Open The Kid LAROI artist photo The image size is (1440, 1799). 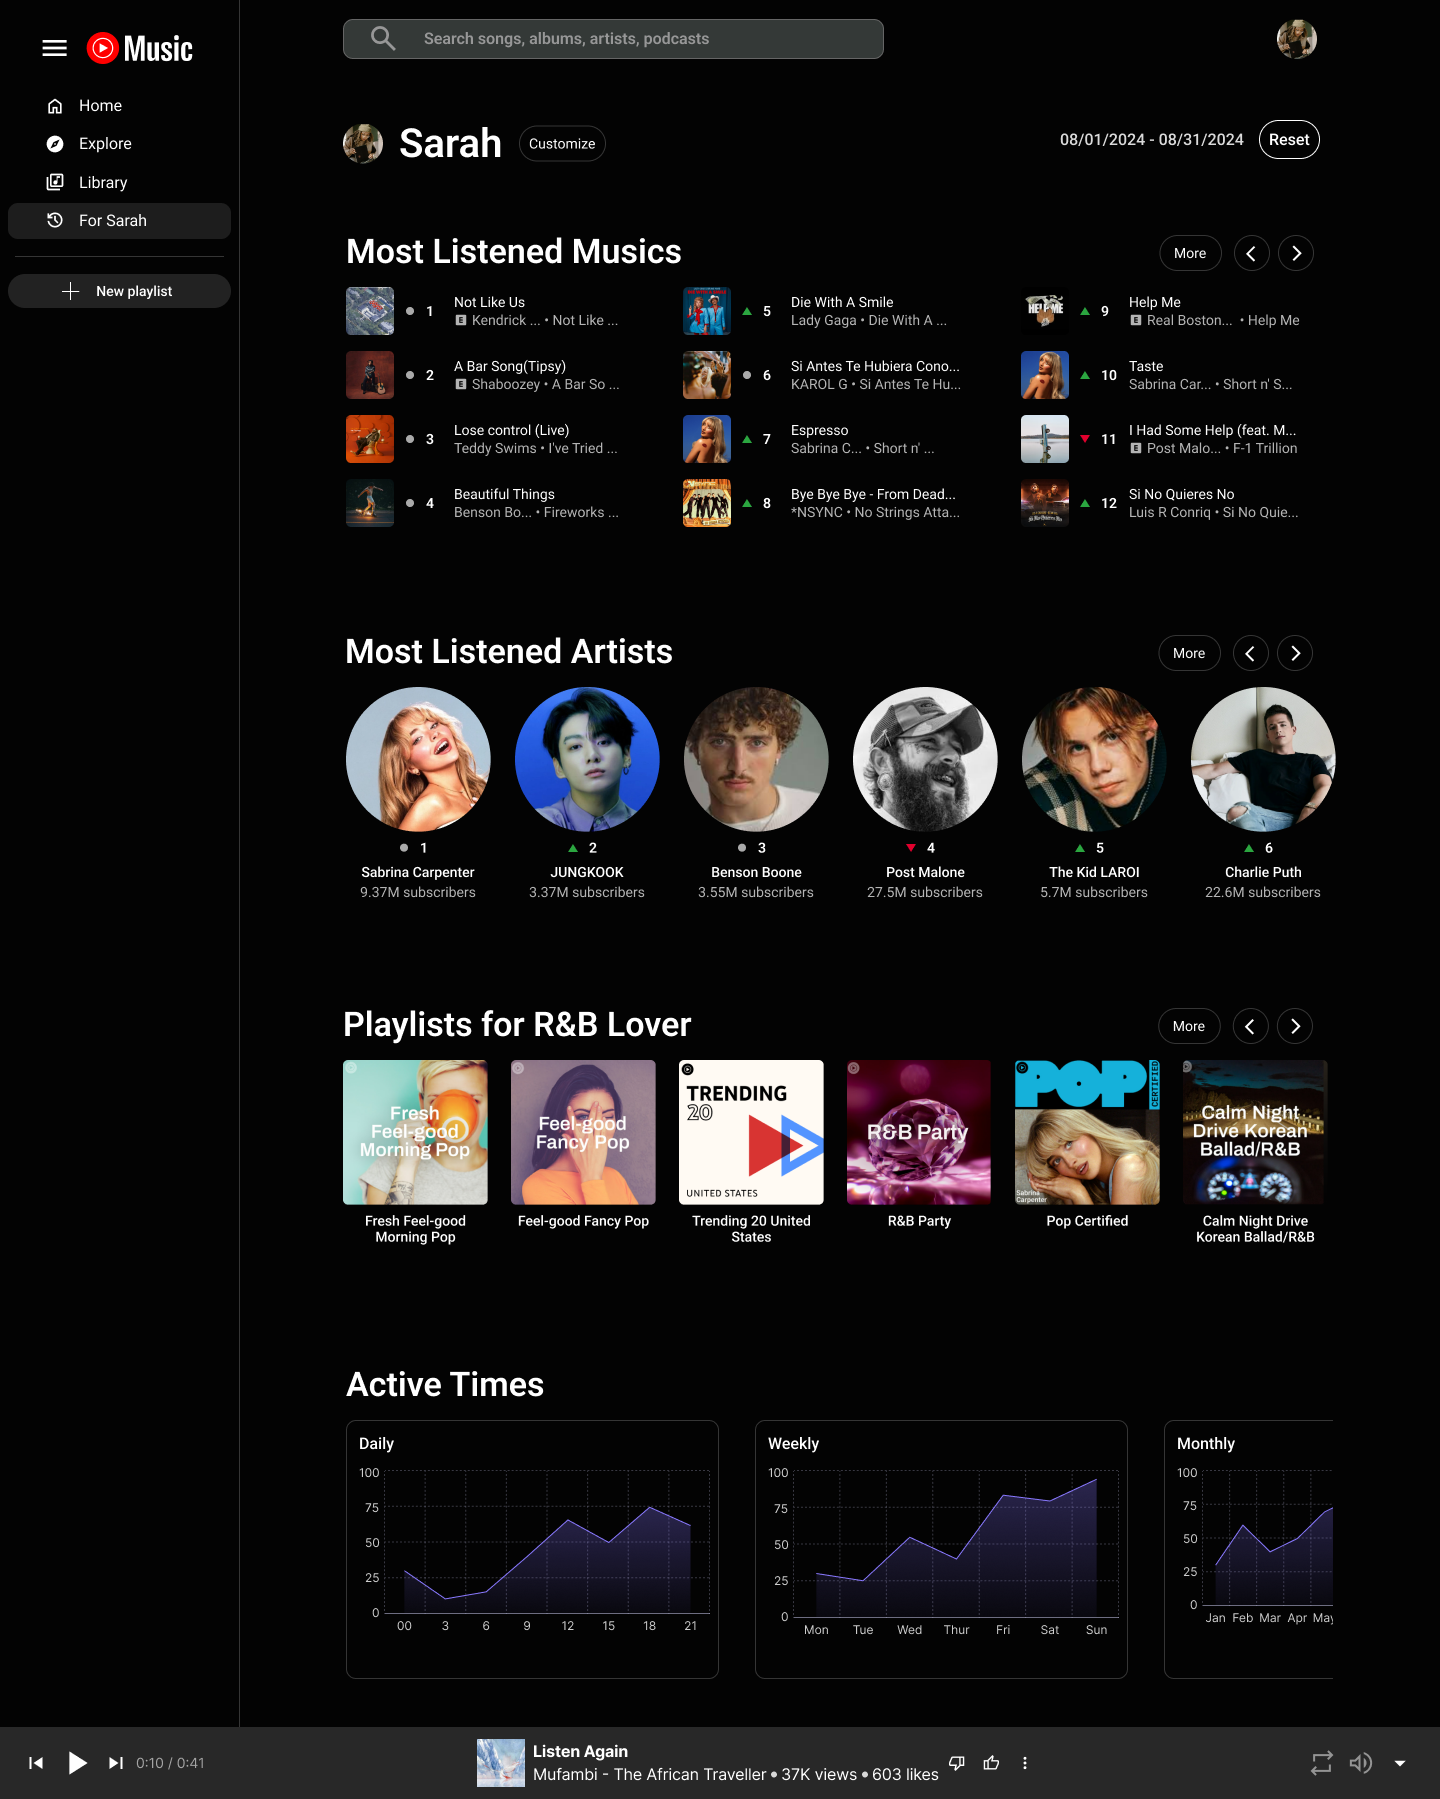pyautogui.click(x=1094, y=759)
